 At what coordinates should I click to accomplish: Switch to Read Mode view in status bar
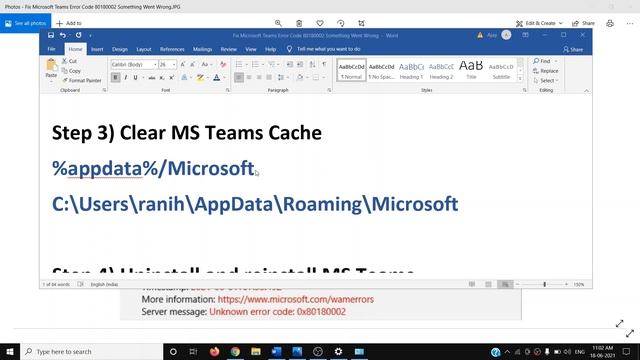472,284
